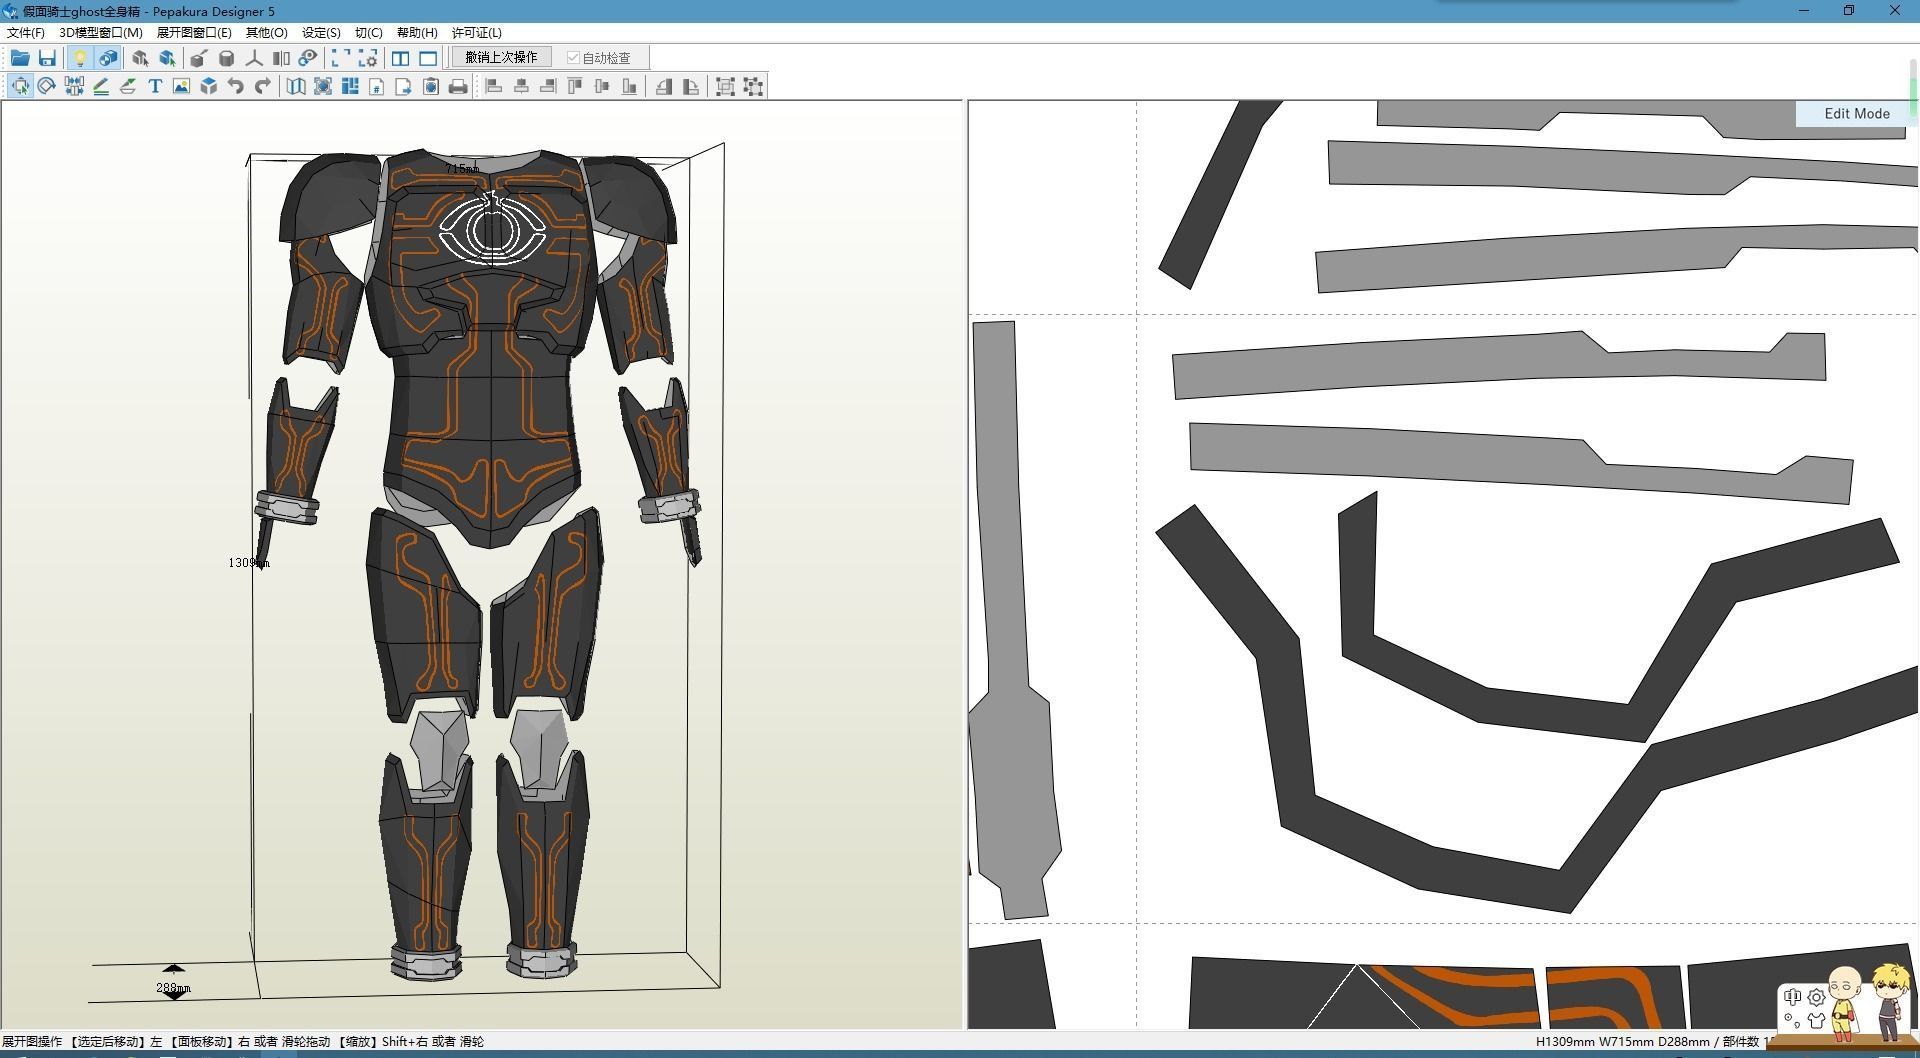Click the status bar model dimensions text
Viewport: 1920px width, 1058px height.
(x=1622, y=1042)
